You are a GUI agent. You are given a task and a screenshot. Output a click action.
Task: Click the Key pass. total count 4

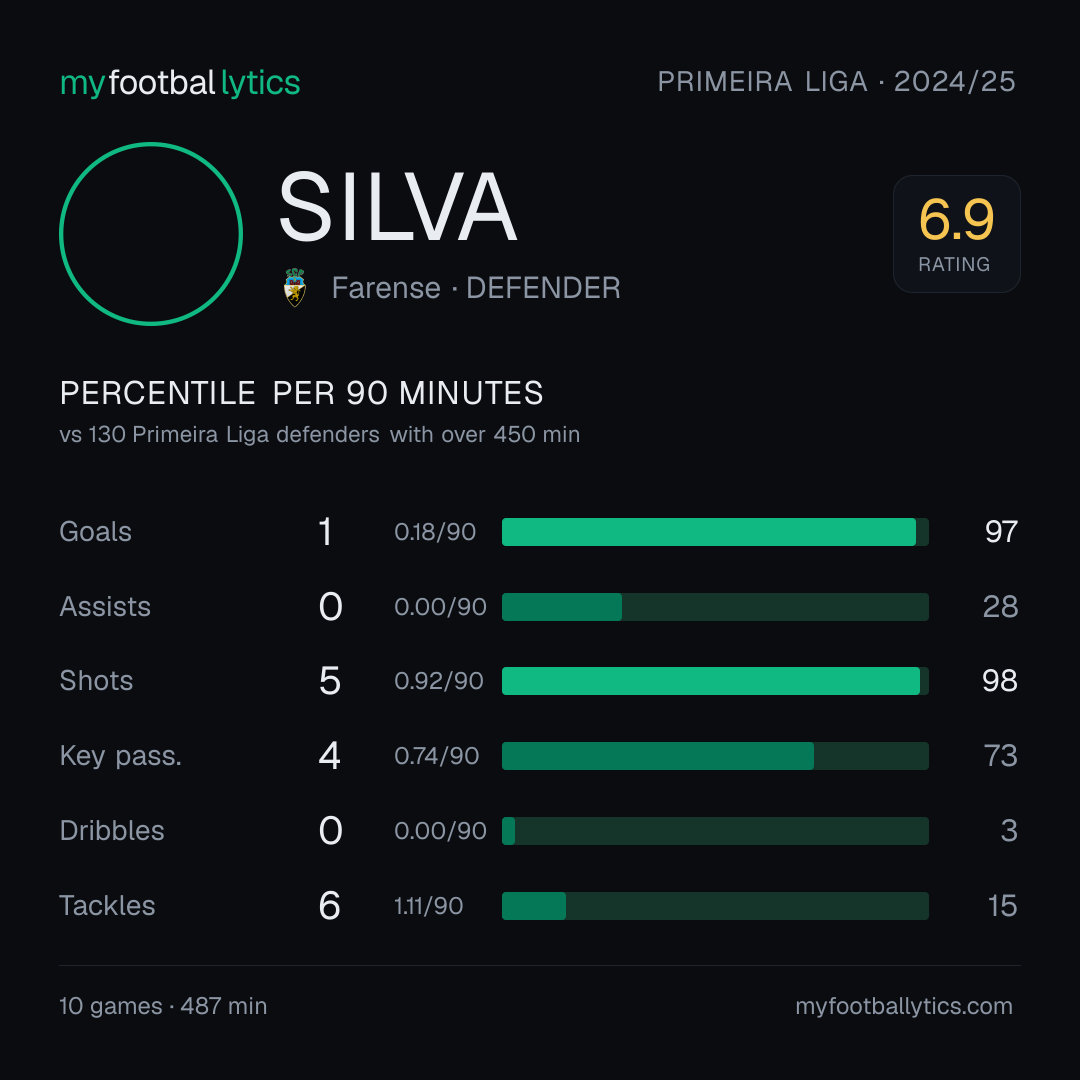pyautogui.click(x=329, y=756)
